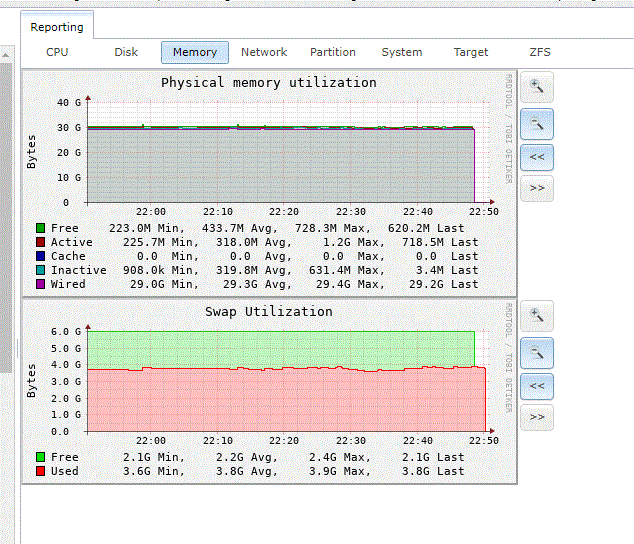This screenshot has height=544, width=634.
Task: Click the '319.8M Avg' Inactive value
Action: (254, 270)
